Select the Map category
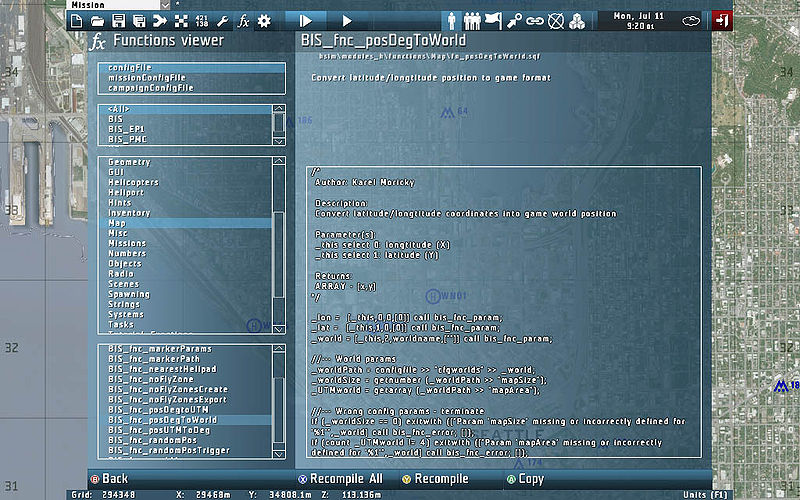The height and width of the screenshot is (500, 800). tap(186, 223)
